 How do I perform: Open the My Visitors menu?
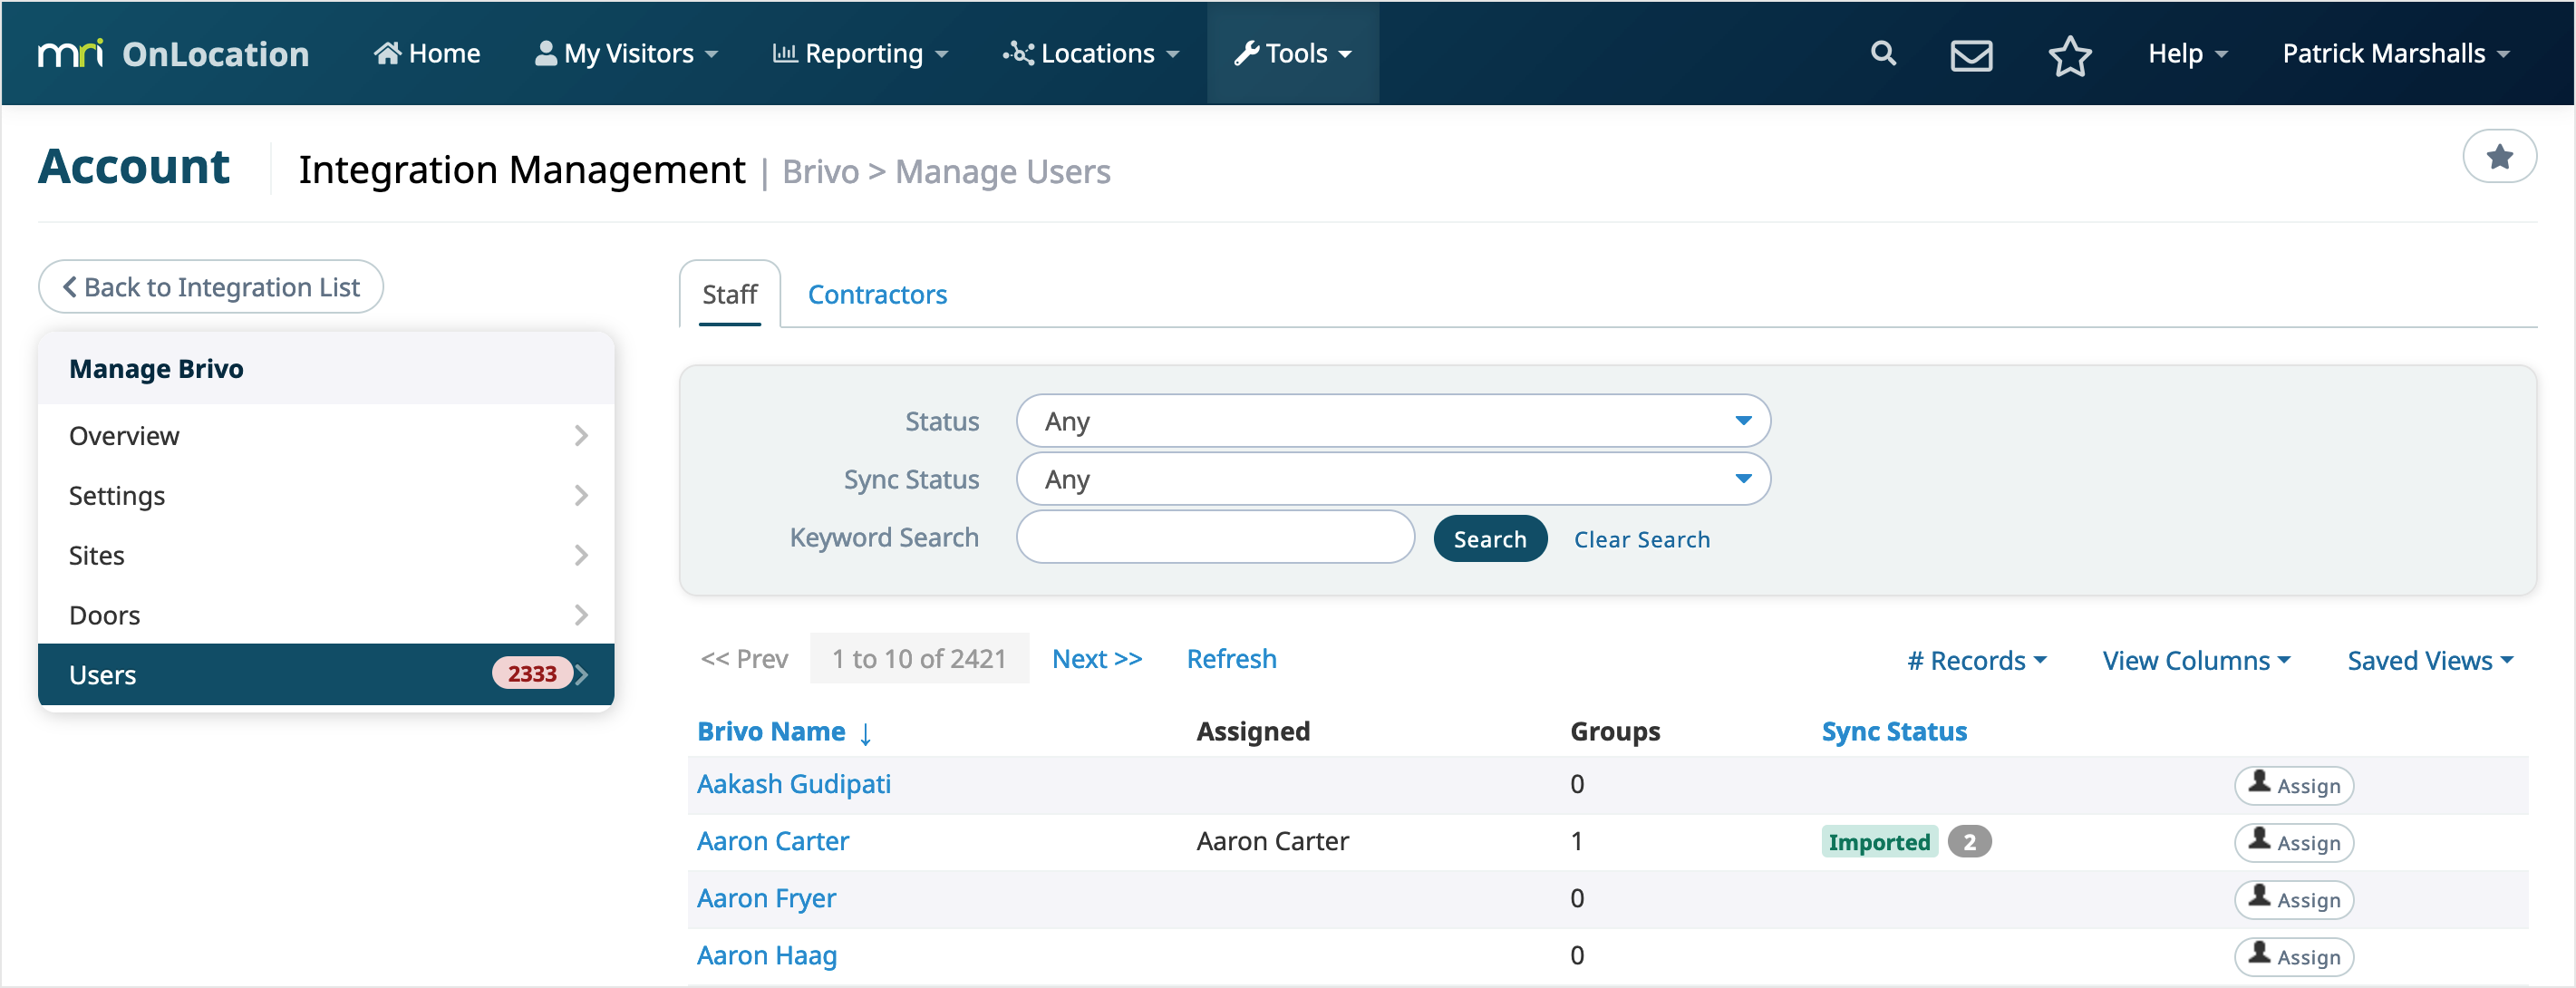(627, 53)
